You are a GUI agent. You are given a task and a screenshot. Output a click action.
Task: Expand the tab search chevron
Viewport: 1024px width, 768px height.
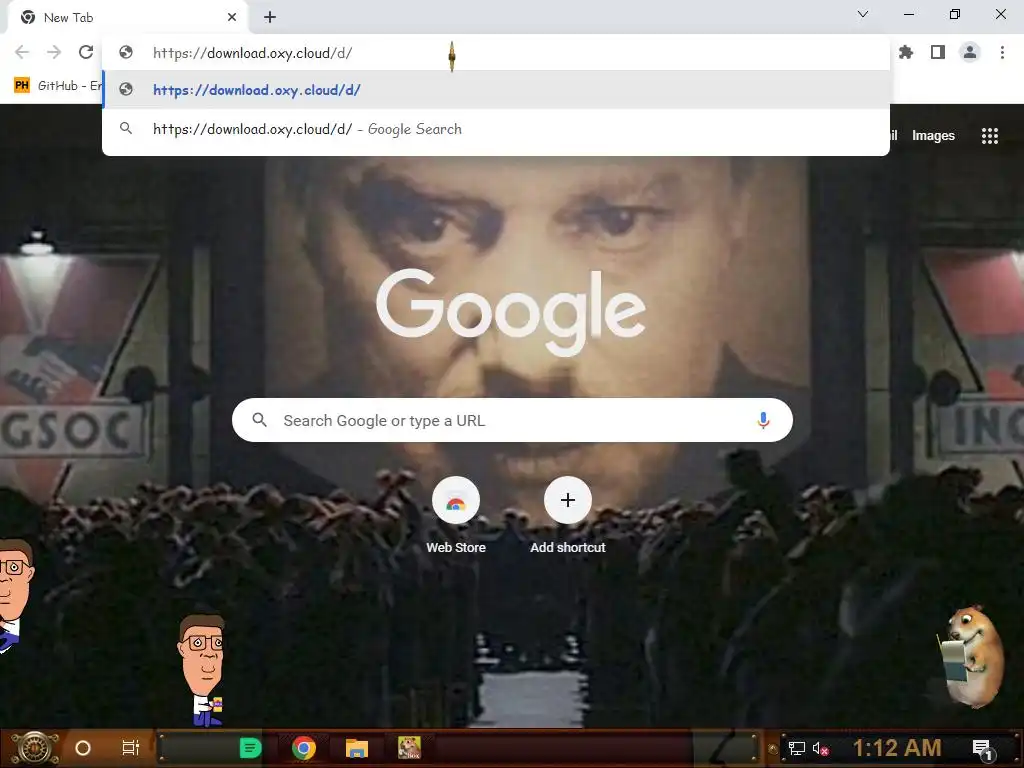pos(863,14)
